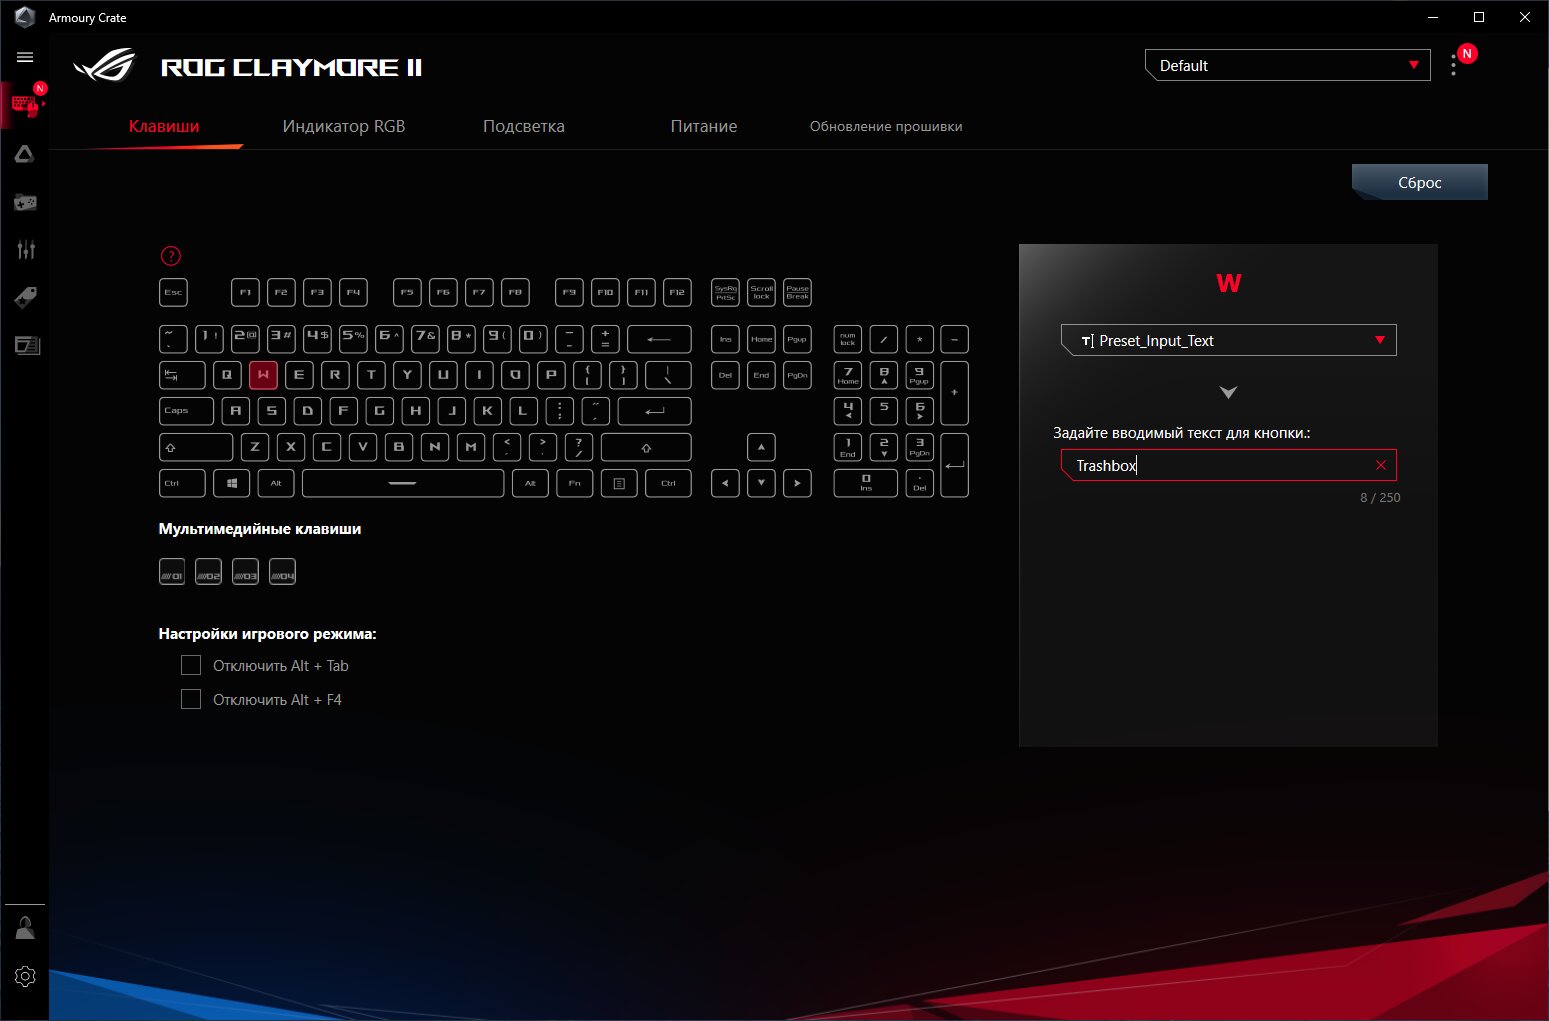Viewport: 1549px width, 1021px height.
Task: Select the right Ctrl key on the layout
Action: pos(668,483)
